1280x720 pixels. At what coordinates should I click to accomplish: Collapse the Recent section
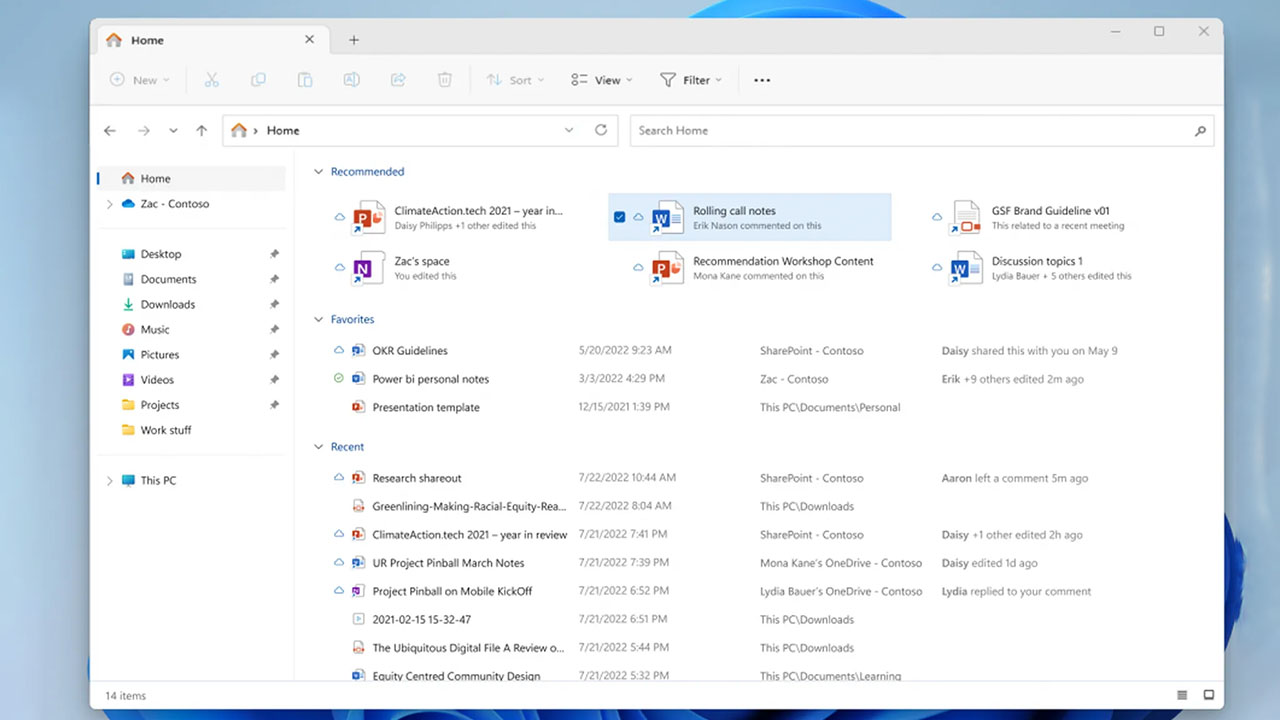[x=319, y=447]
